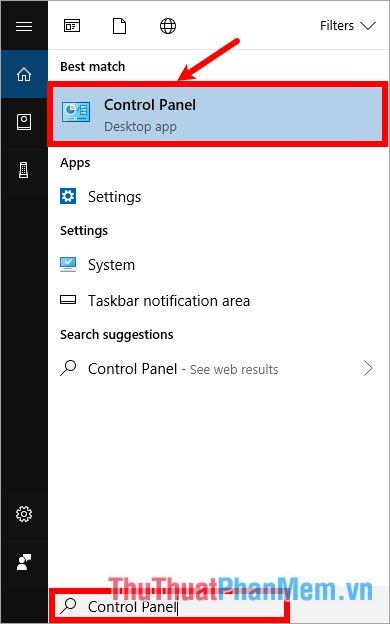This screenshot has height=624, width=390.
Task: Click the blue Settings gear icon
Action: click(x=68, y=196)
